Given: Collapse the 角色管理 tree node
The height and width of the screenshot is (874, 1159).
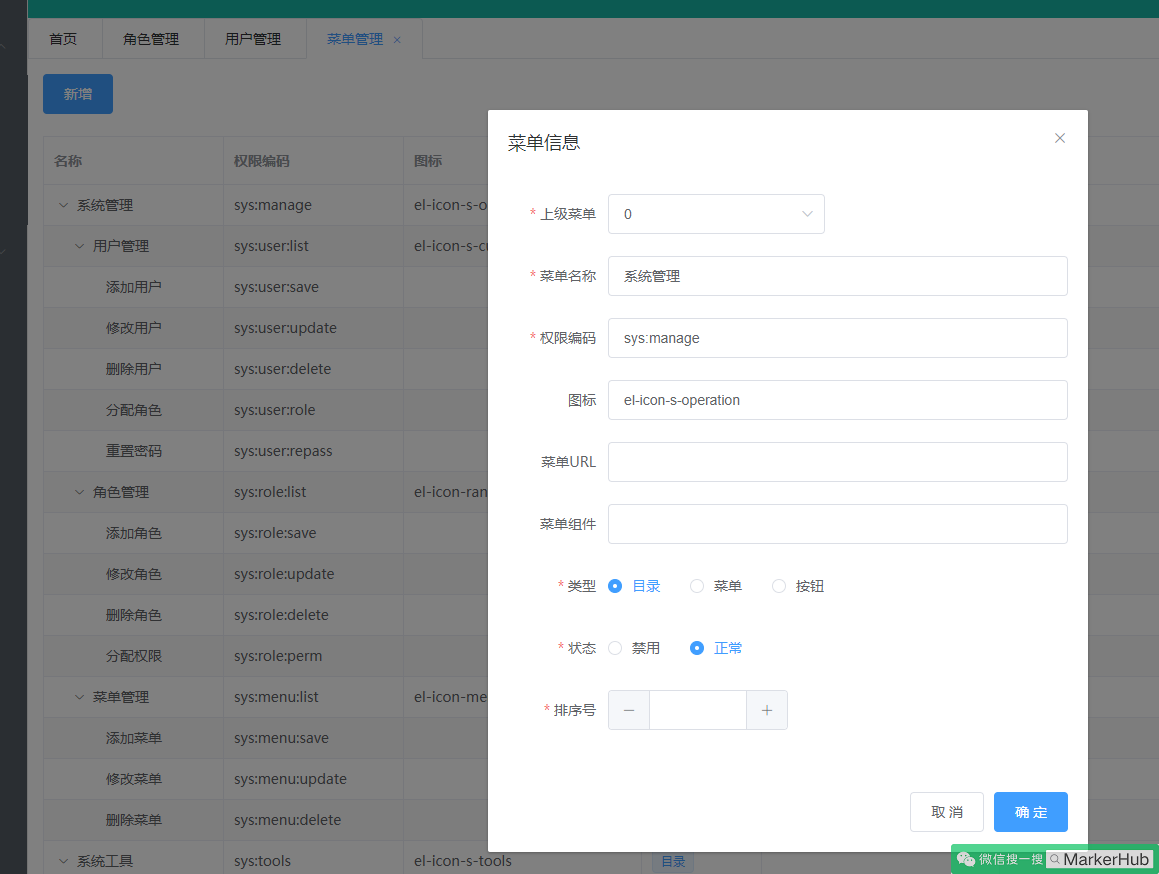Looking at the screenshot, I should tap(79, 492).
